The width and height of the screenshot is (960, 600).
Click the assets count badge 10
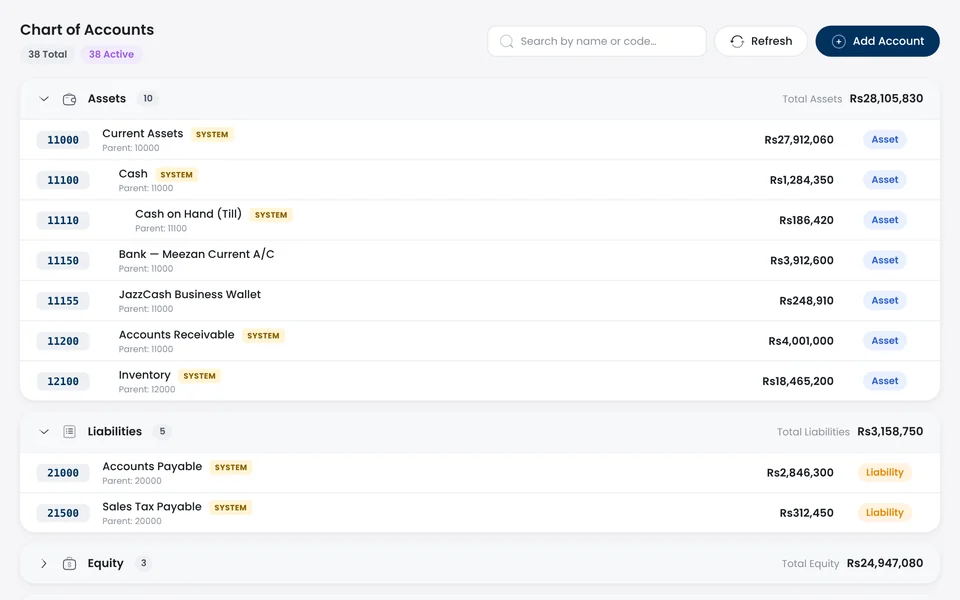pos(148,99)
